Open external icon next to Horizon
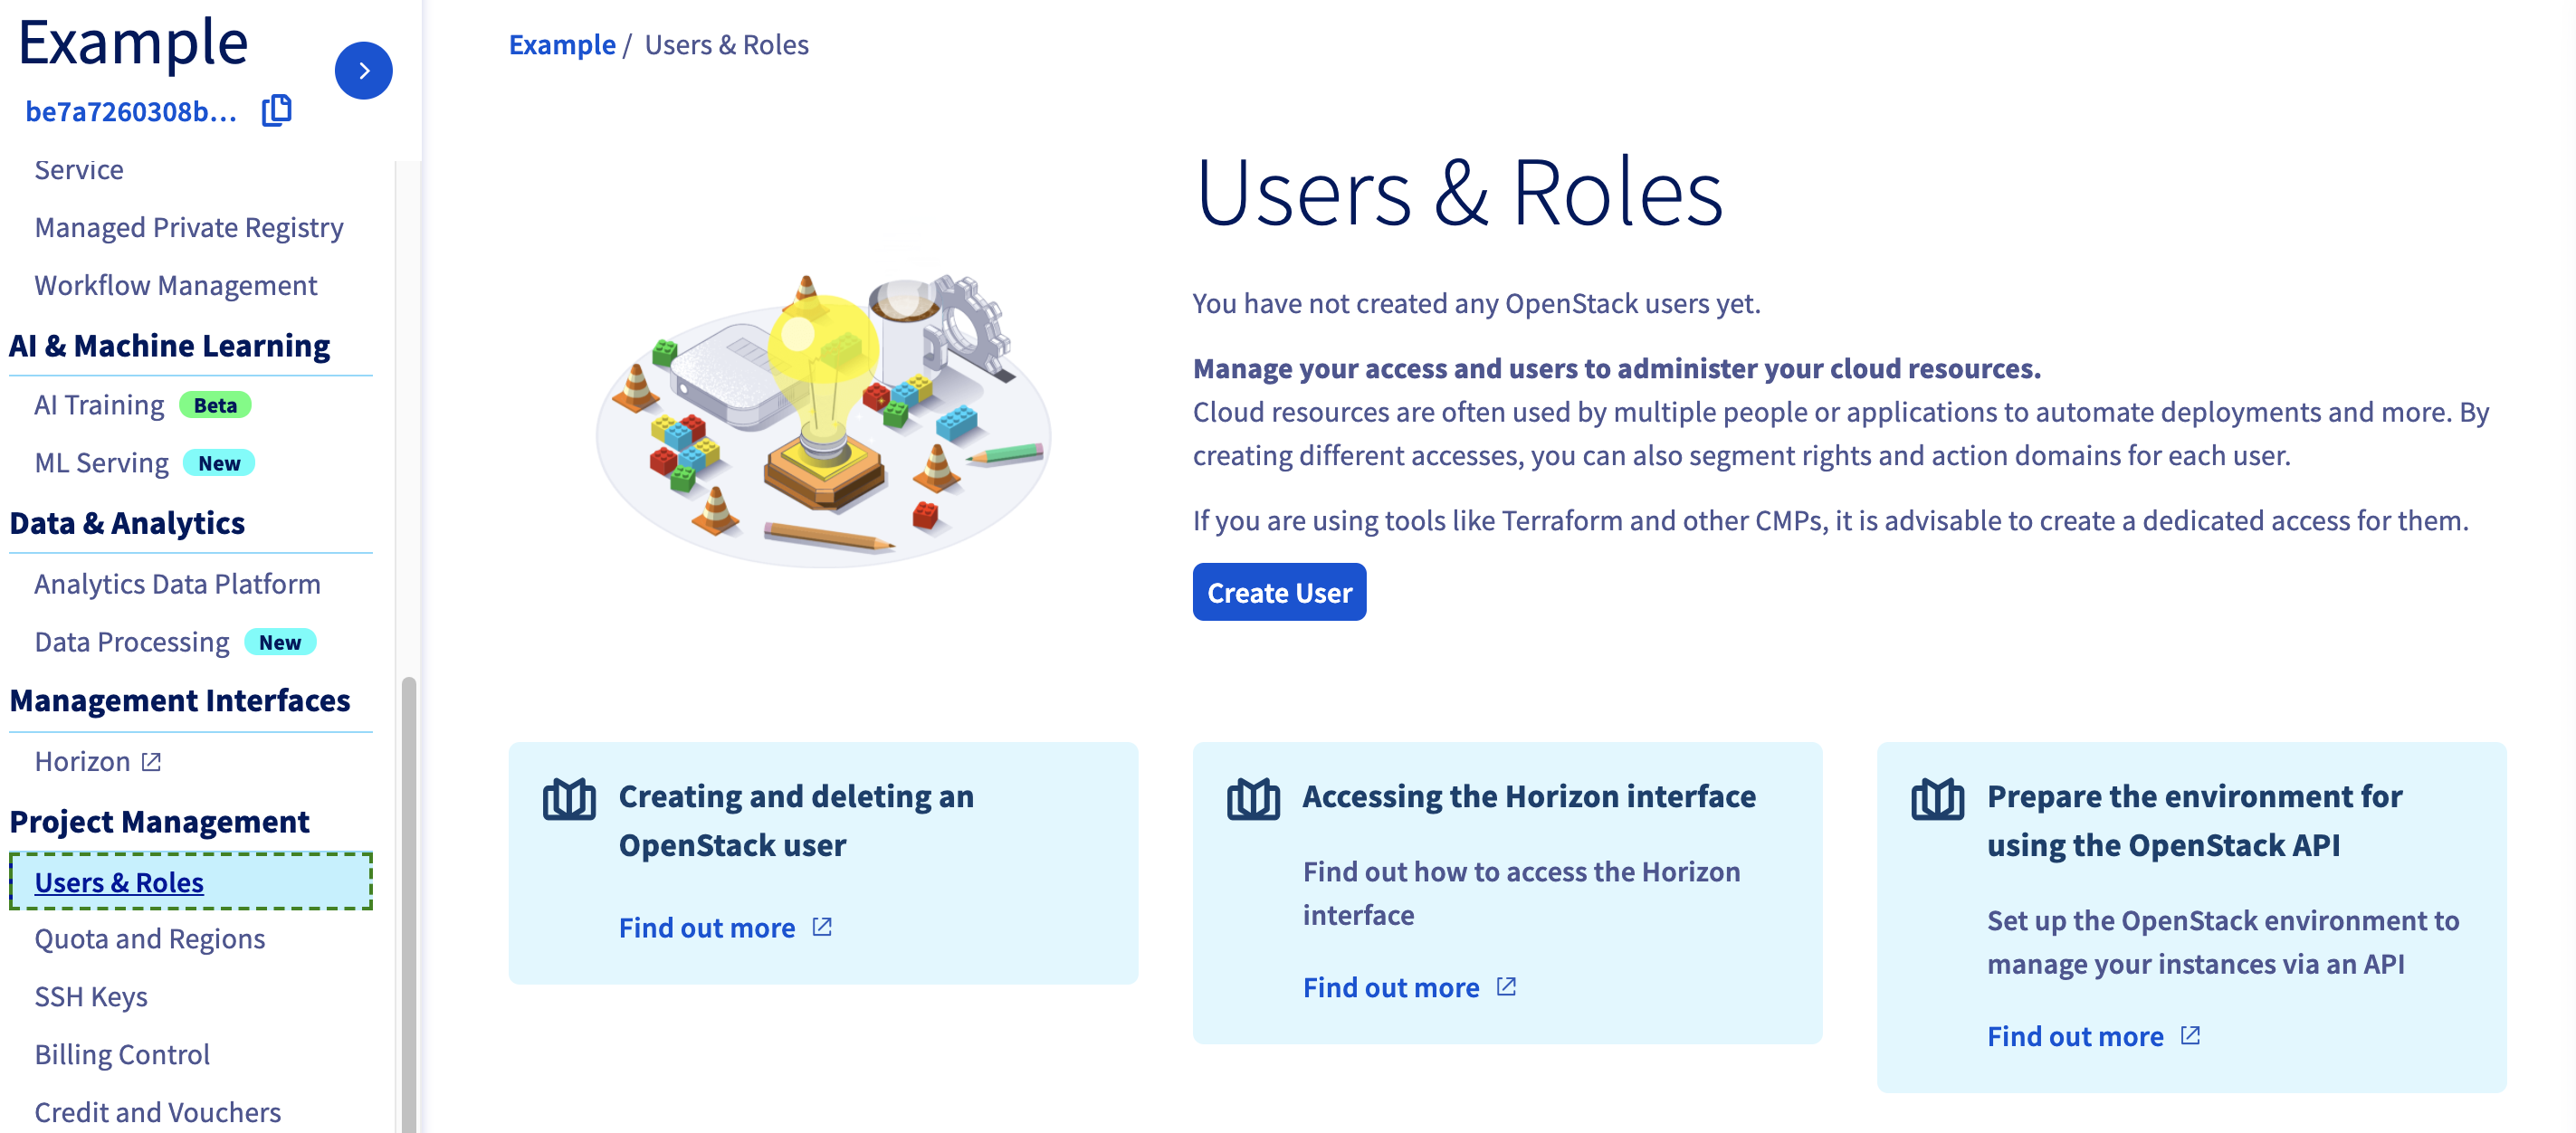The image size is (2576, 1133). coord(151,762)
